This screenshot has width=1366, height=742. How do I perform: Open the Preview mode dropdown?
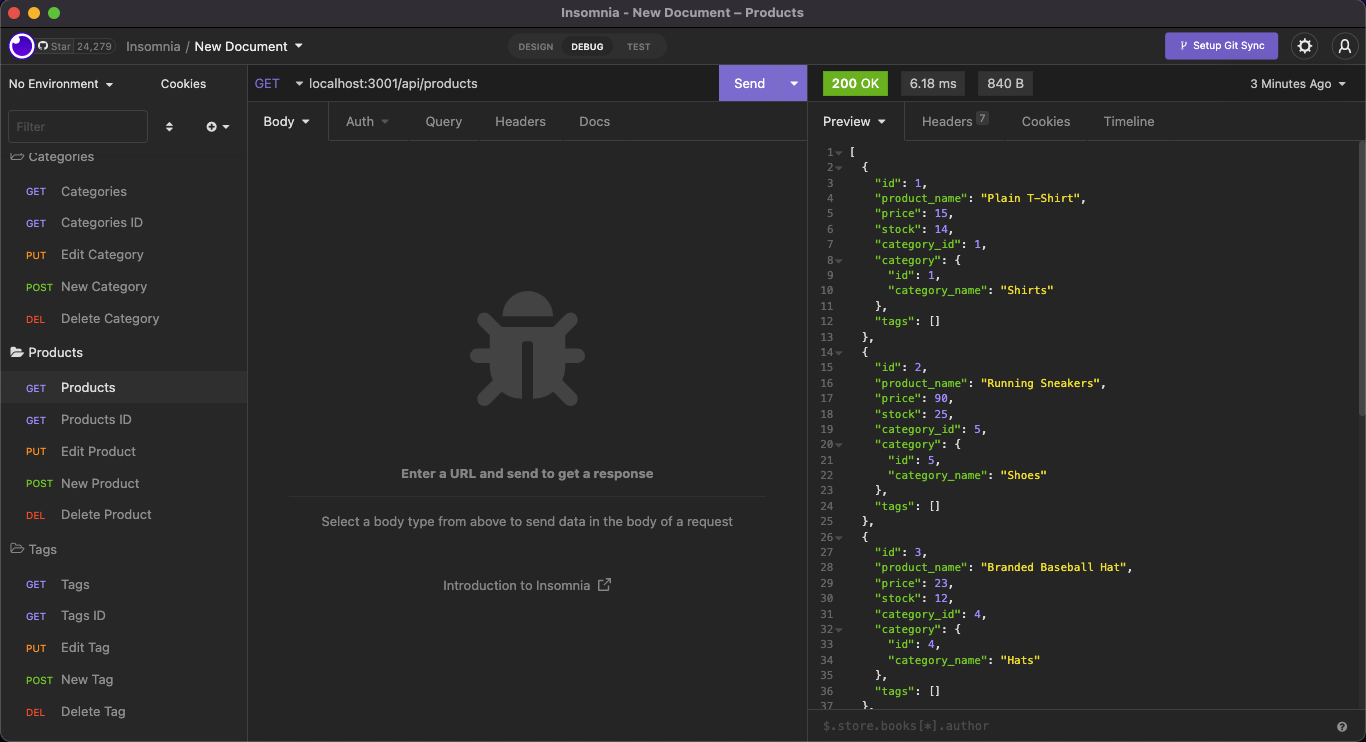point(855,121)
